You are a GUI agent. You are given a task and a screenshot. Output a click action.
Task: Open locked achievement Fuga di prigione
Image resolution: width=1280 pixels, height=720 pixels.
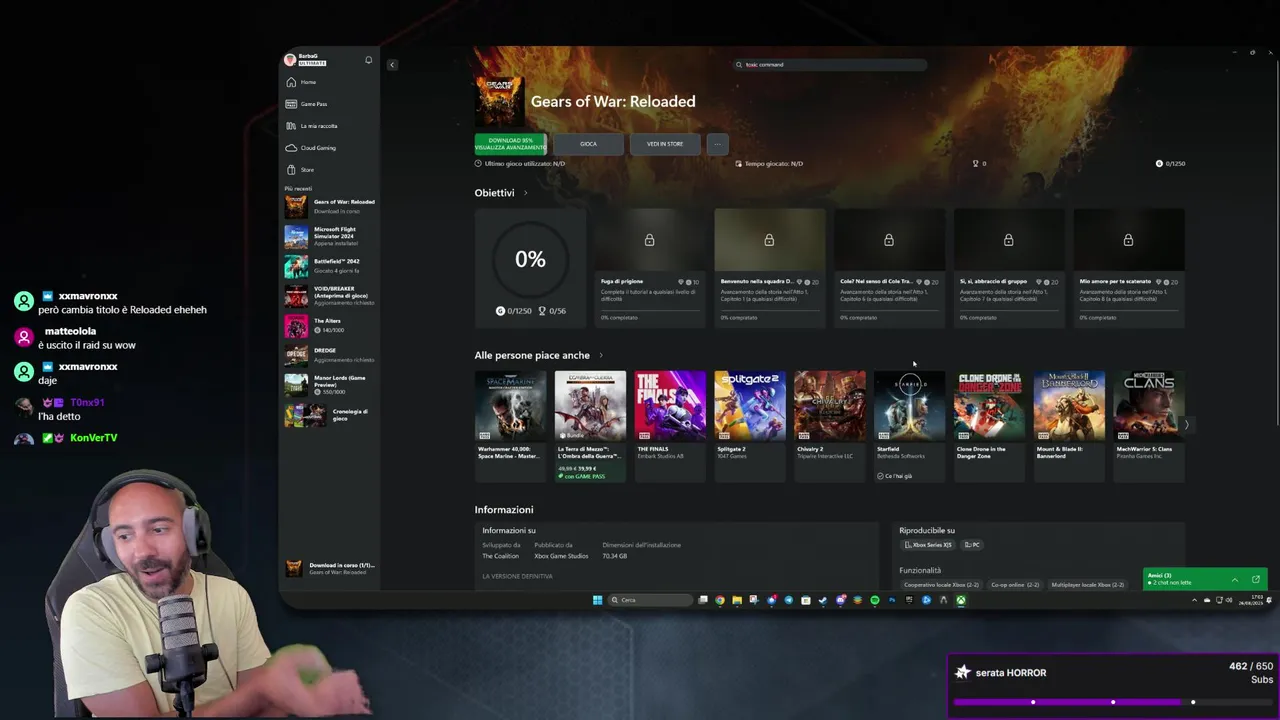650,268
